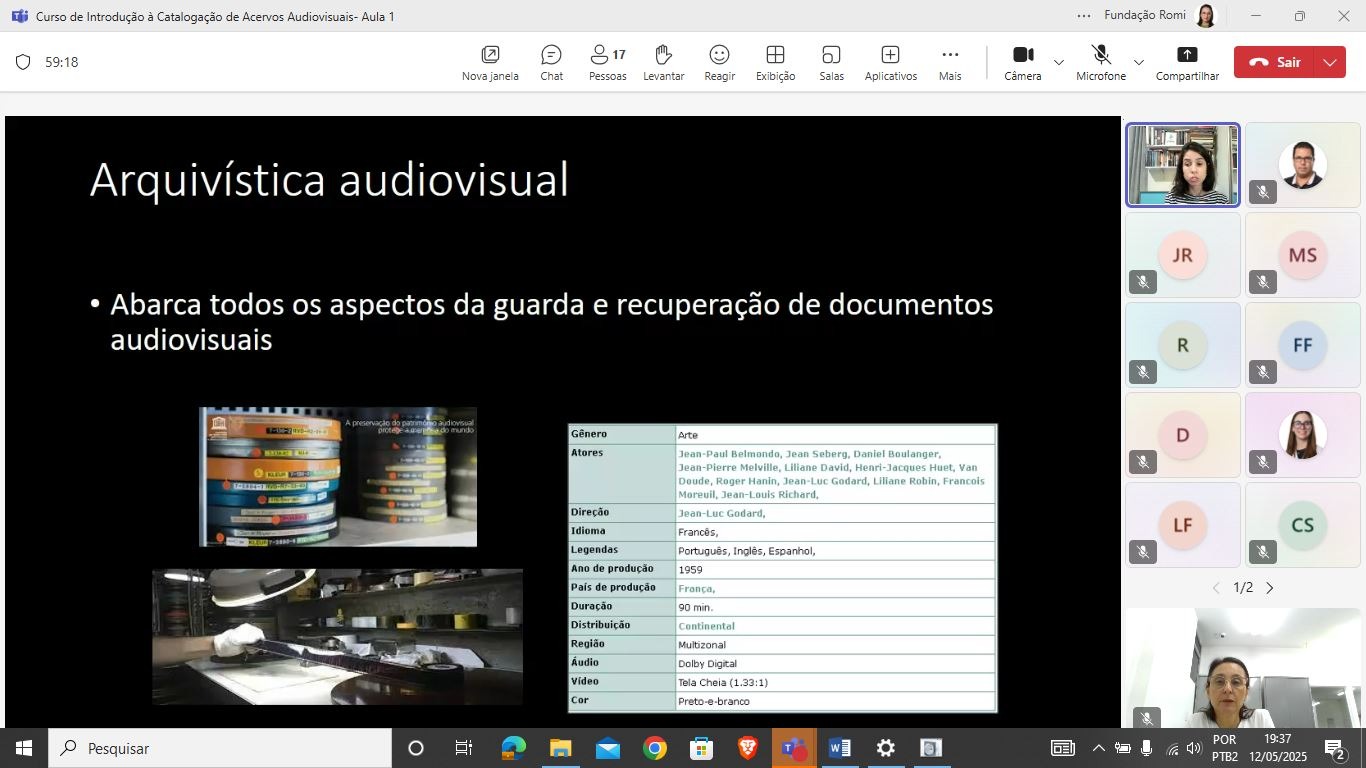Open Exibição view options
Viewport: 1366px width, 768px height.
click(x=775, y=62)
